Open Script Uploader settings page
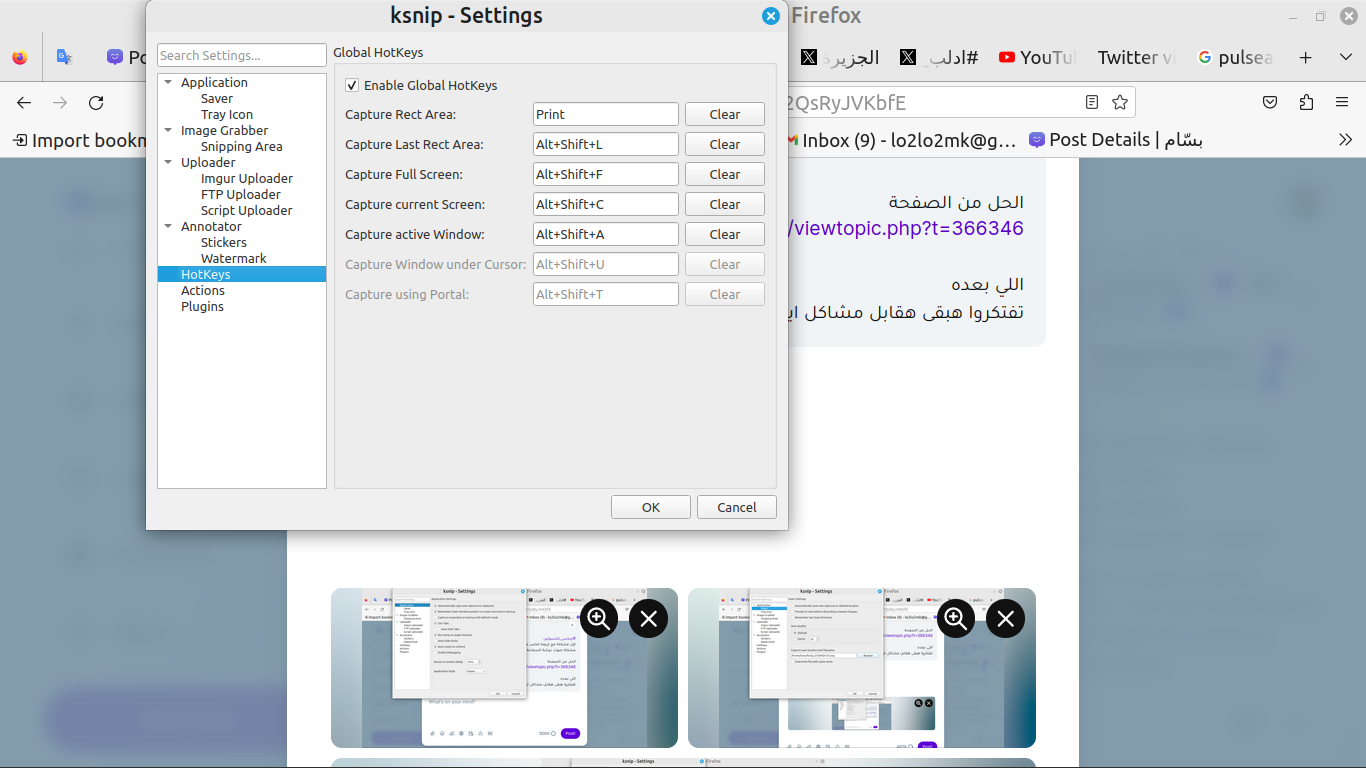The height and width of the screenshot is (768, 1366). (x=247, y=210)
